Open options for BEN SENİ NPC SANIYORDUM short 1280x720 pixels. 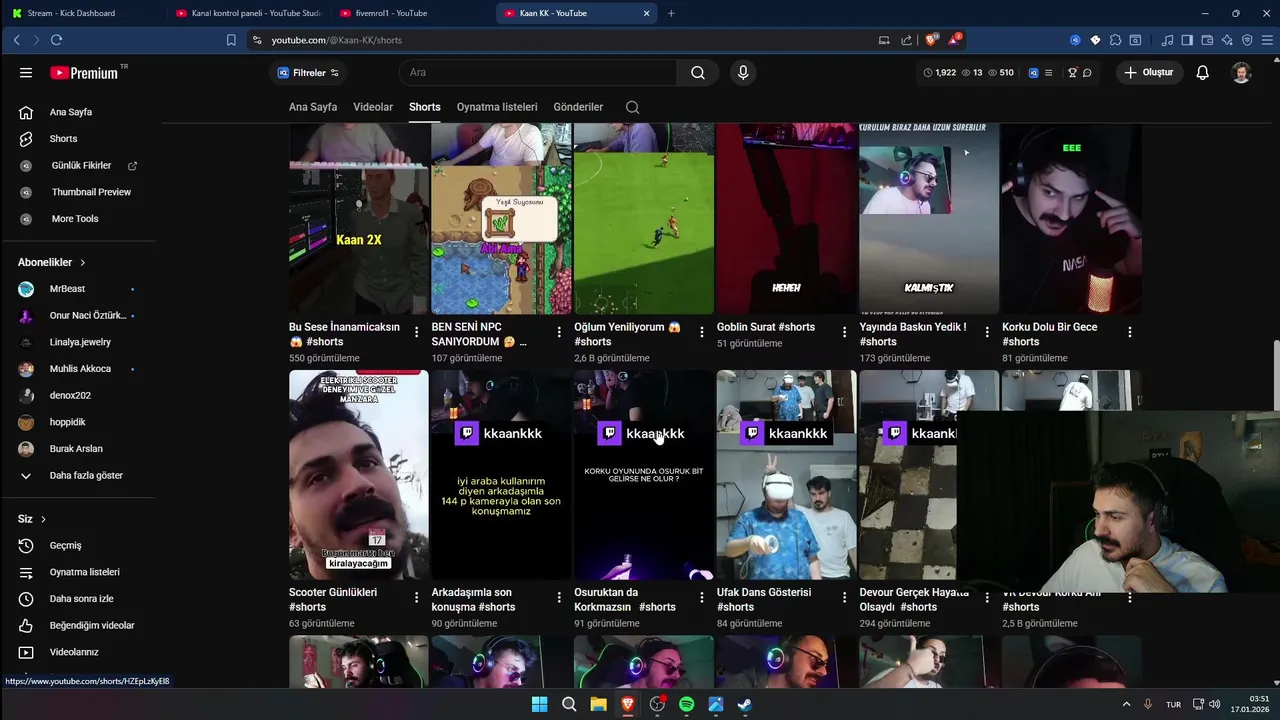click(559, 332)
